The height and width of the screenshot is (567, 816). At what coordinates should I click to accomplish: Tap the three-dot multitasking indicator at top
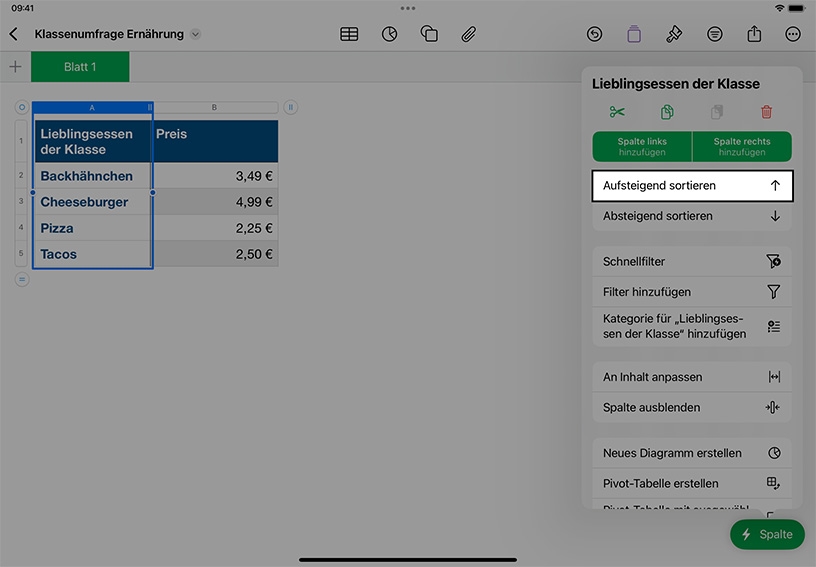point(408,8)
